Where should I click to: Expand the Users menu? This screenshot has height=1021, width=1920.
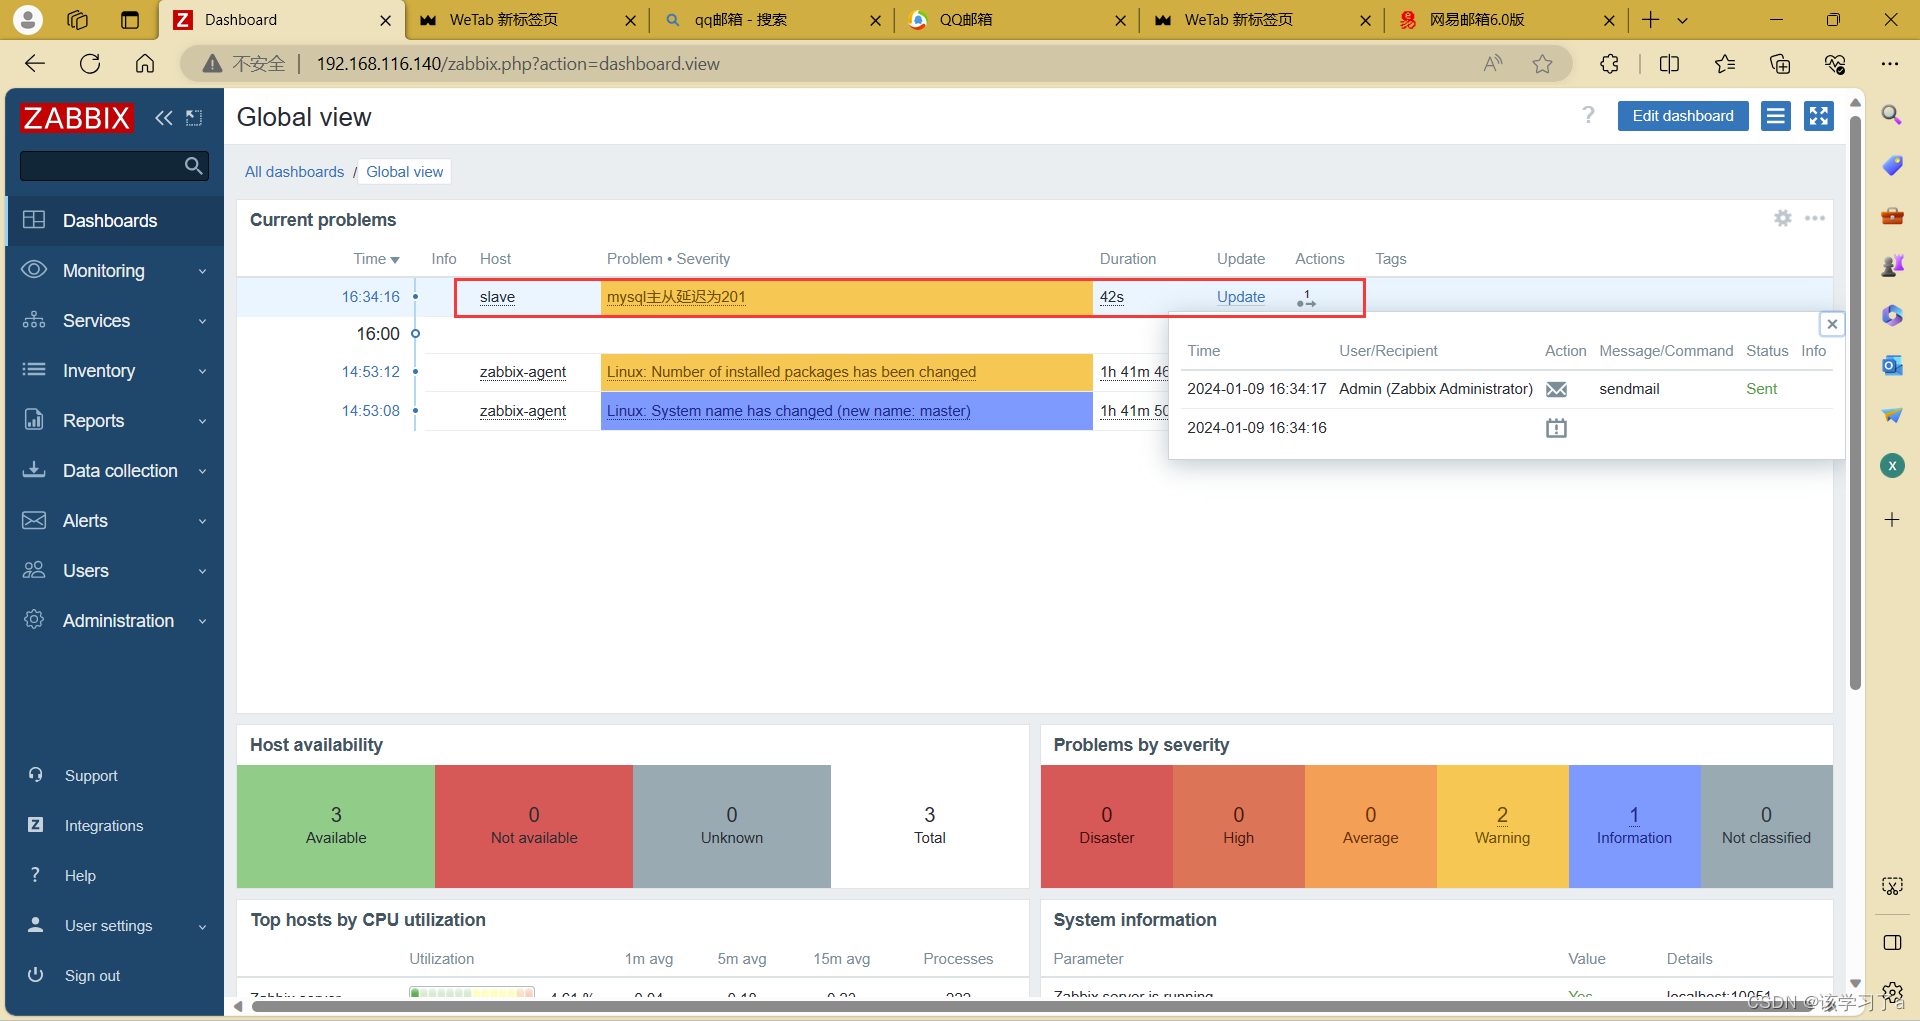coord(115,570)
